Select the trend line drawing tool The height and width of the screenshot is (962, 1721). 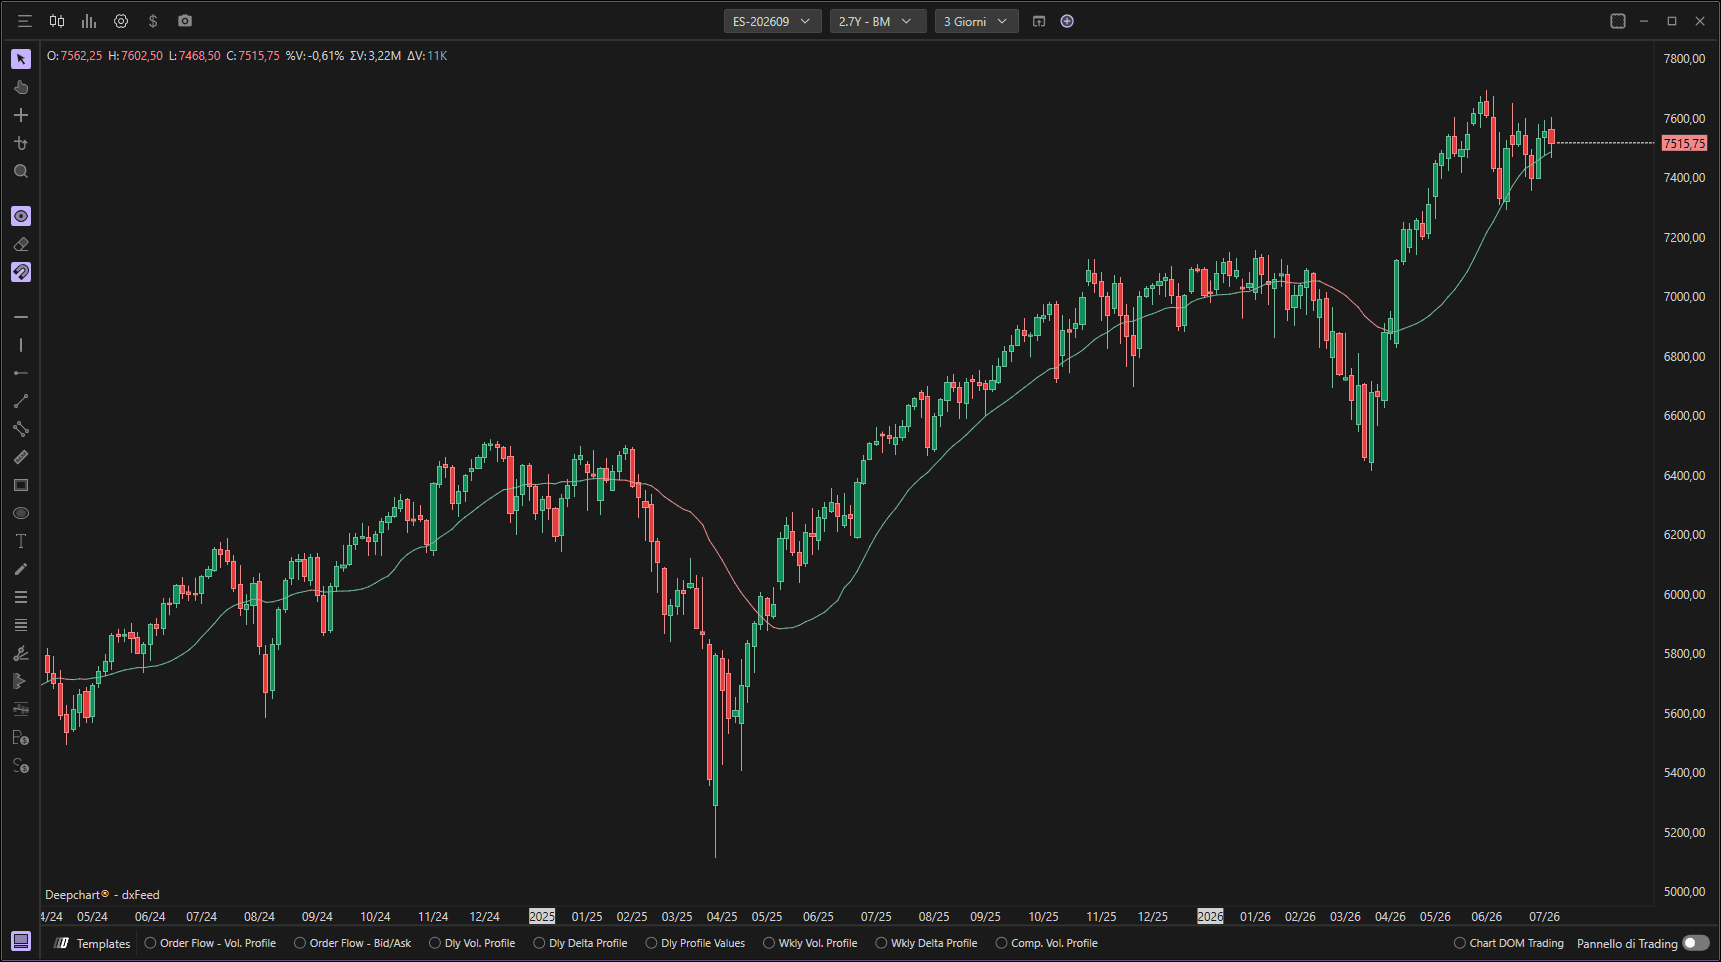coord(21,401)
